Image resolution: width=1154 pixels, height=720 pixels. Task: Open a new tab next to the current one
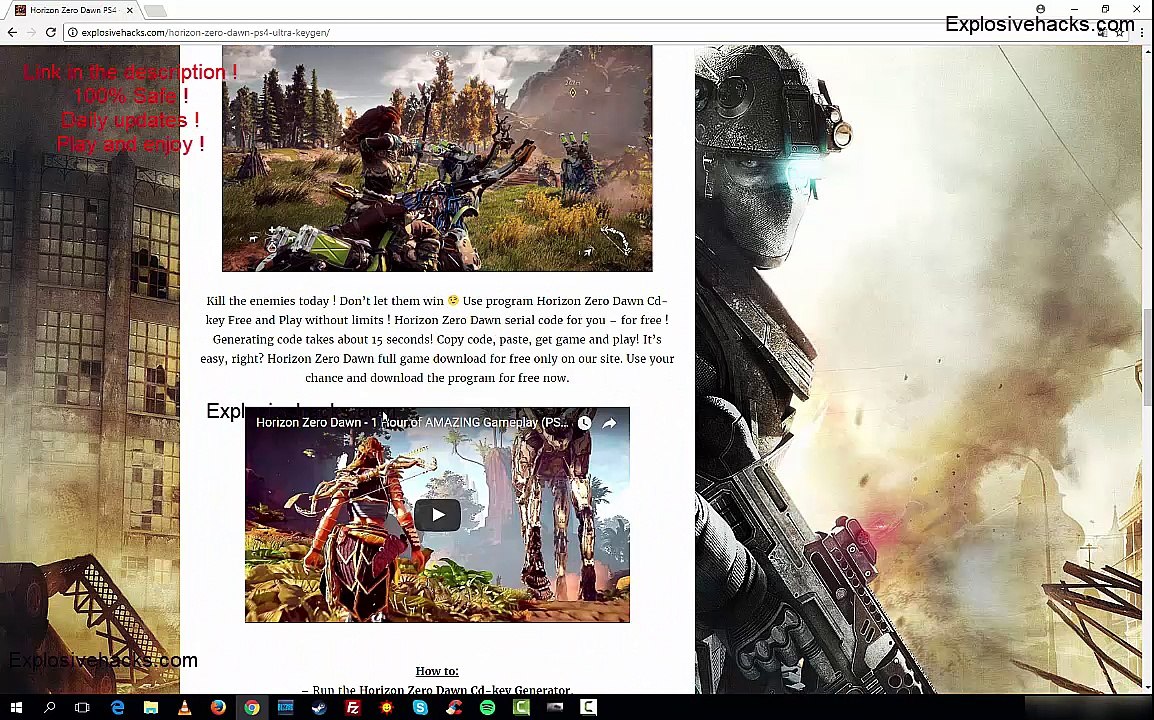(x=155, y=10)
